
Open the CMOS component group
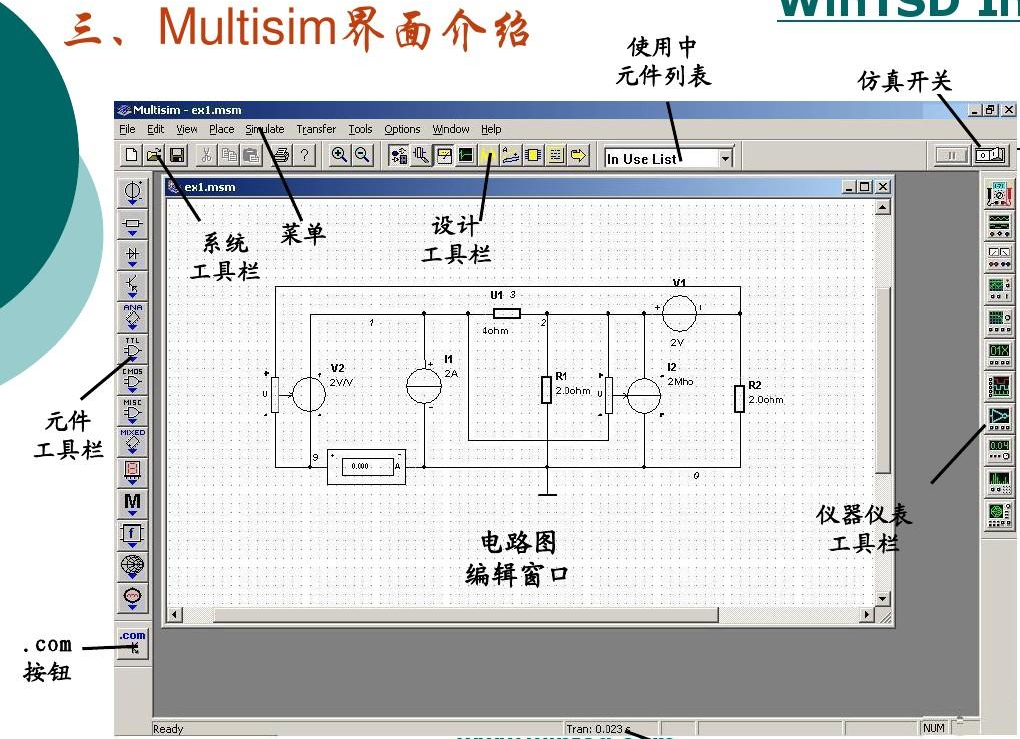pos(133,379)
